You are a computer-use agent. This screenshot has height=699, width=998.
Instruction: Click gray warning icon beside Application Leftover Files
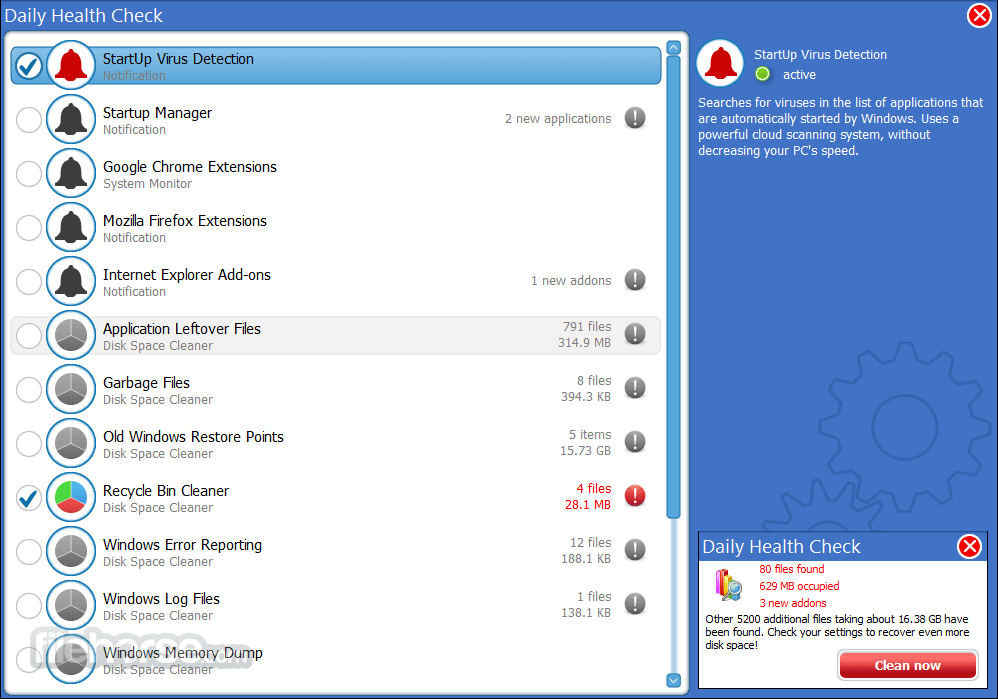(x=635, y=334)
